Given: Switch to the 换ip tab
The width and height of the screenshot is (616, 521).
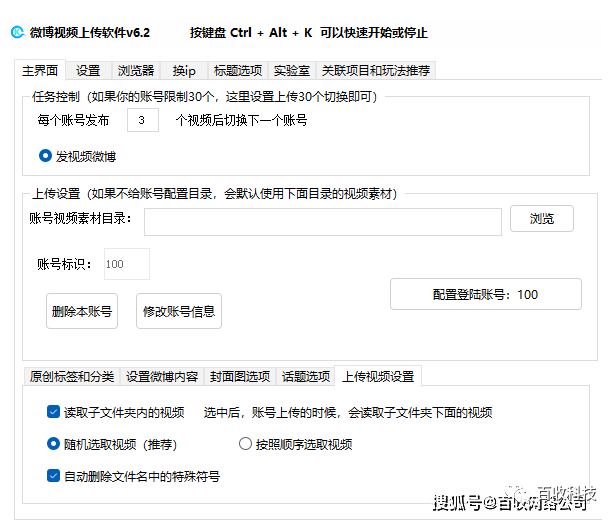Looking at the screenshot, I should click(184, 71).
